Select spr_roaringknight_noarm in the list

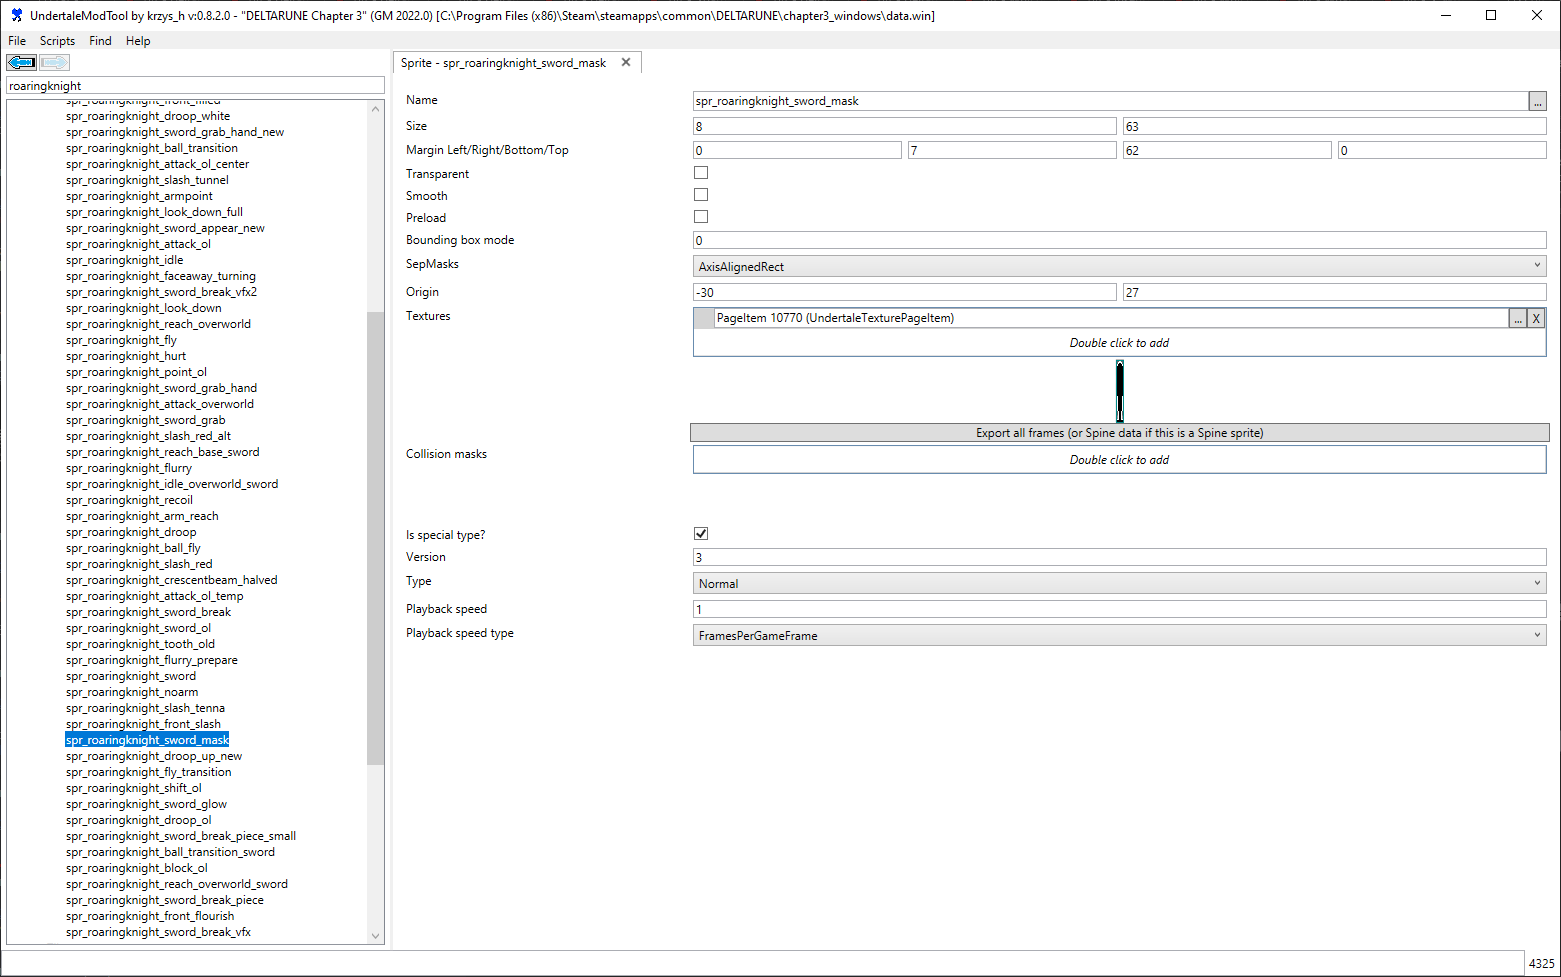pyautogui.click(x=132, y=692)
